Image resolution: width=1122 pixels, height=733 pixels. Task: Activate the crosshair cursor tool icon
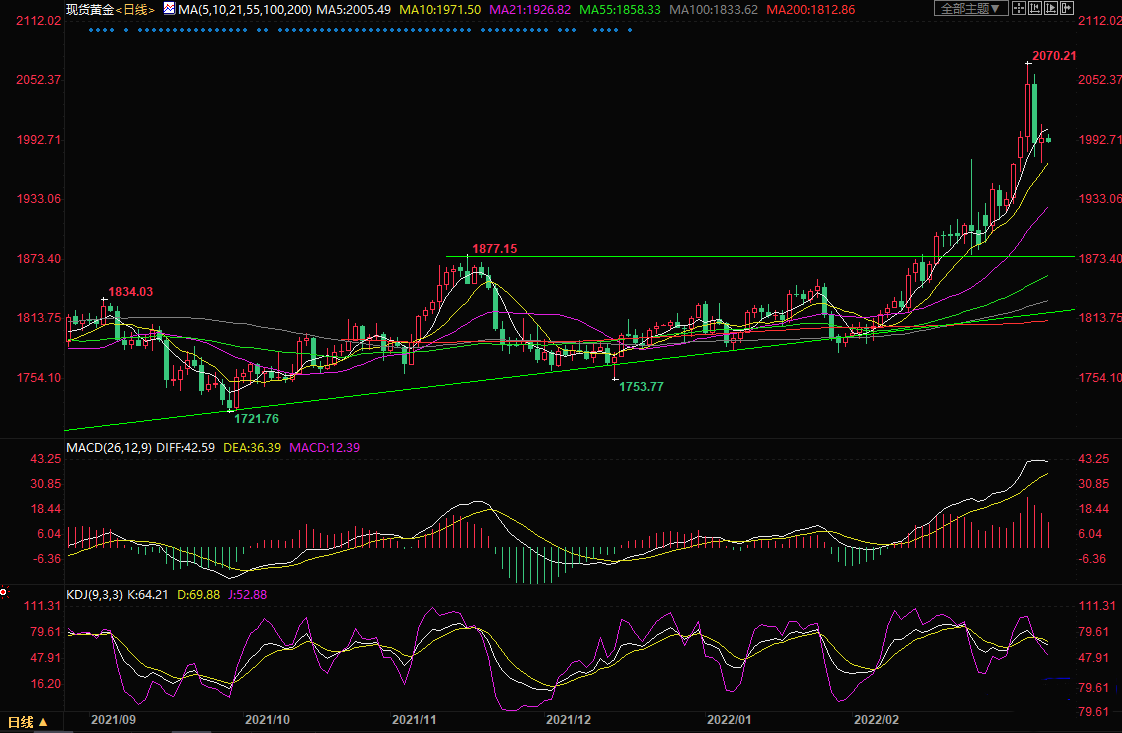[x=1019, y=8]
